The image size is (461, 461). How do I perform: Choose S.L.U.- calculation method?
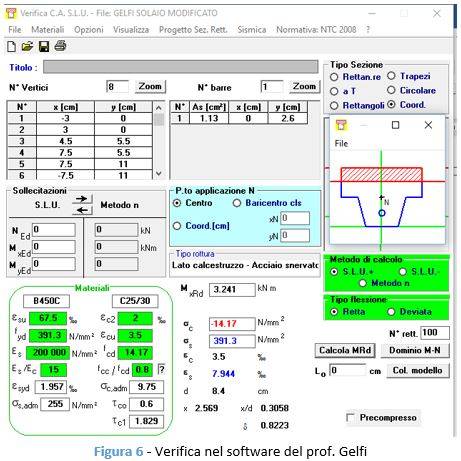tap(403, 272)
